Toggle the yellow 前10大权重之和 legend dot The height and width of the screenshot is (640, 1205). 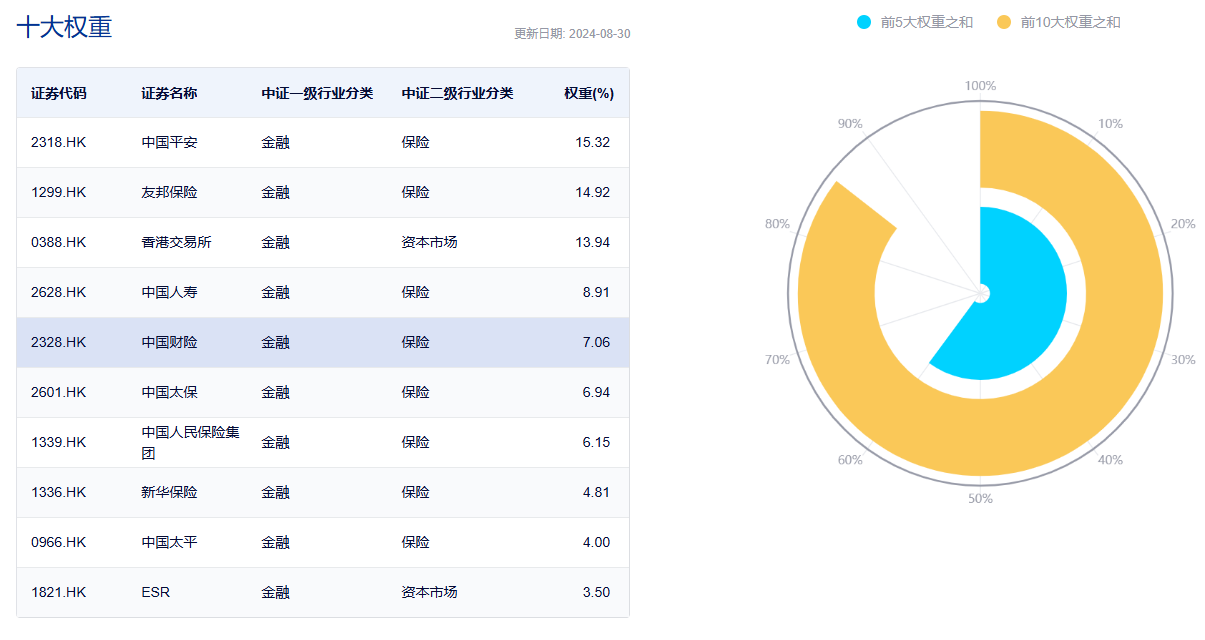pos(1004,22)
